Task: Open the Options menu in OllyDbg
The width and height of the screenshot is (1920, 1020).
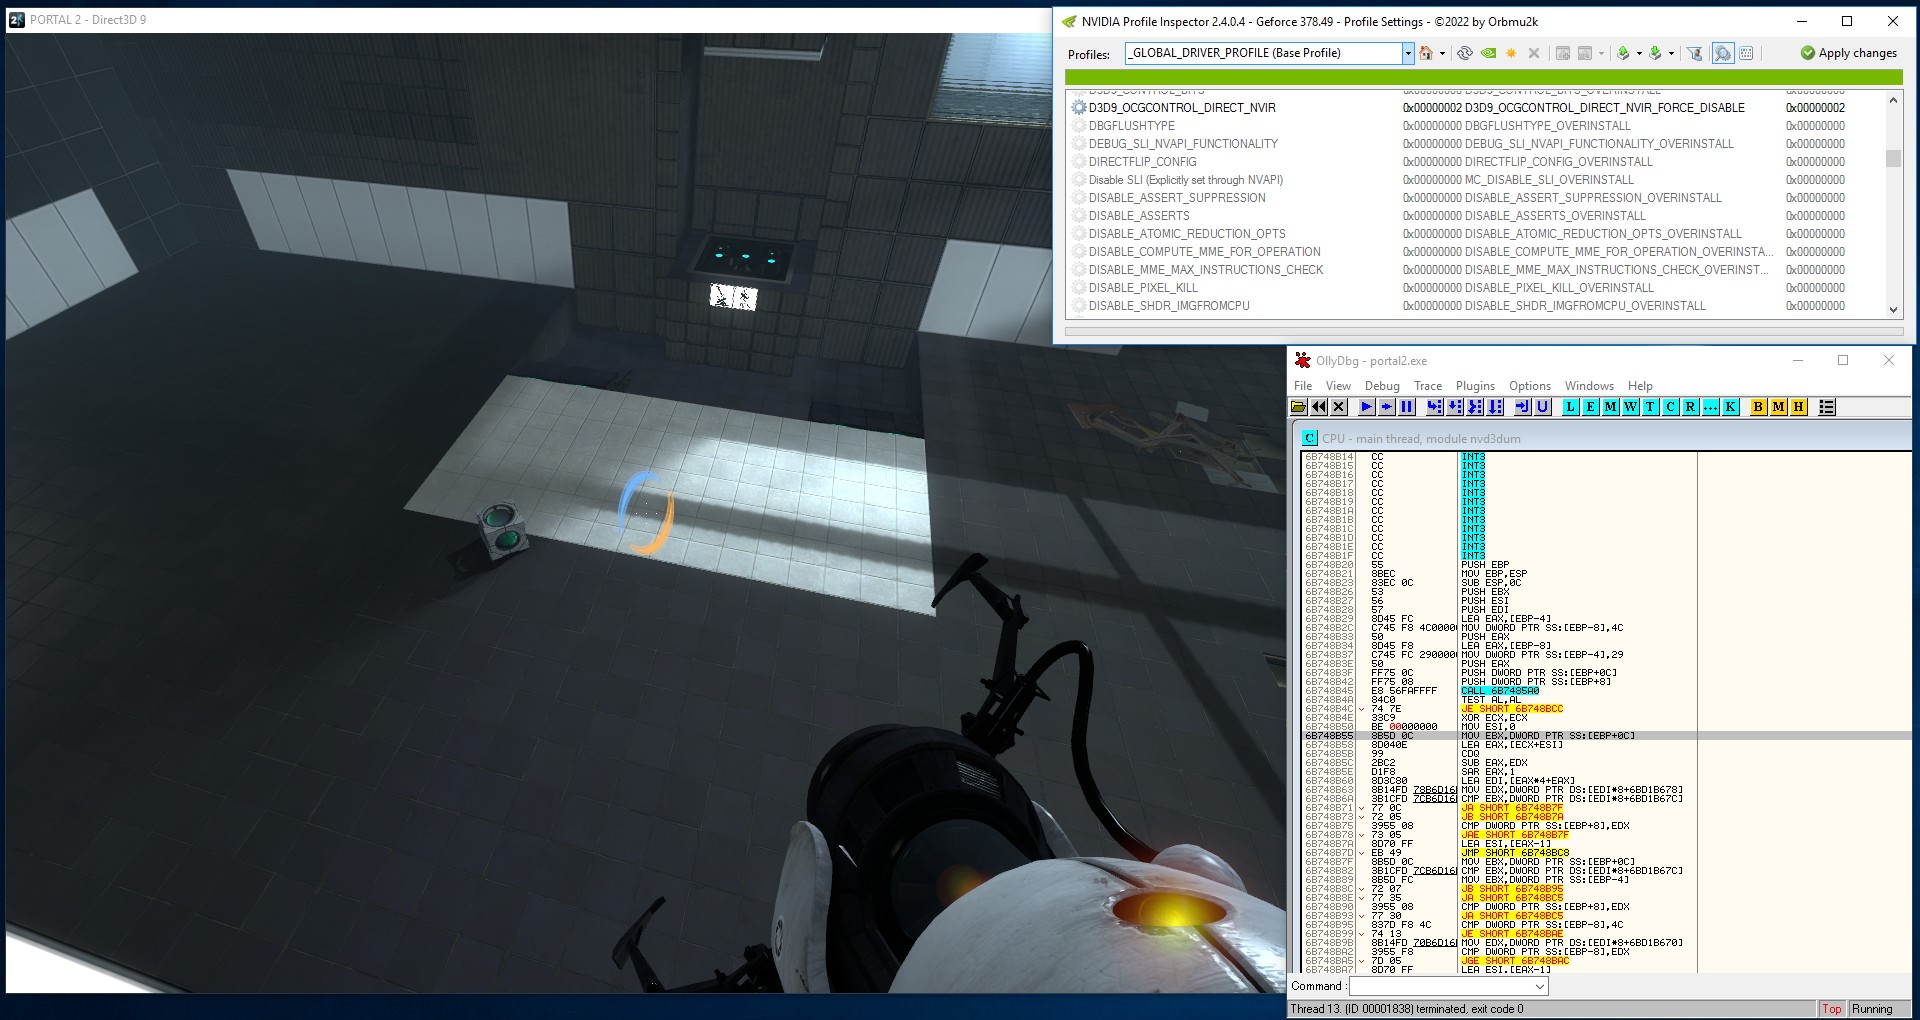Action: [x=1530, y=386]
